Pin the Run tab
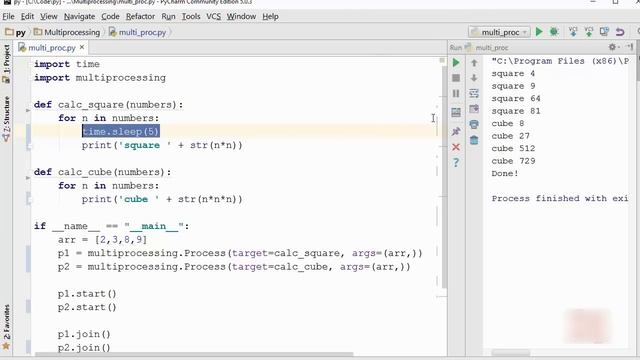This screenshot has height=360, width=640. tap(456, 131)
